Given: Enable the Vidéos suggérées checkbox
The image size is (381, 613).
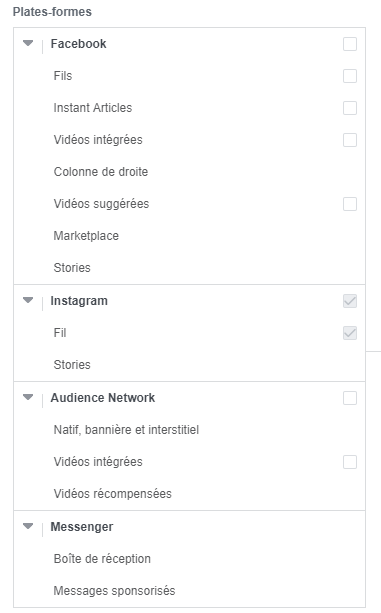Looking at the screenshot, I should click(x=350, y=204).
